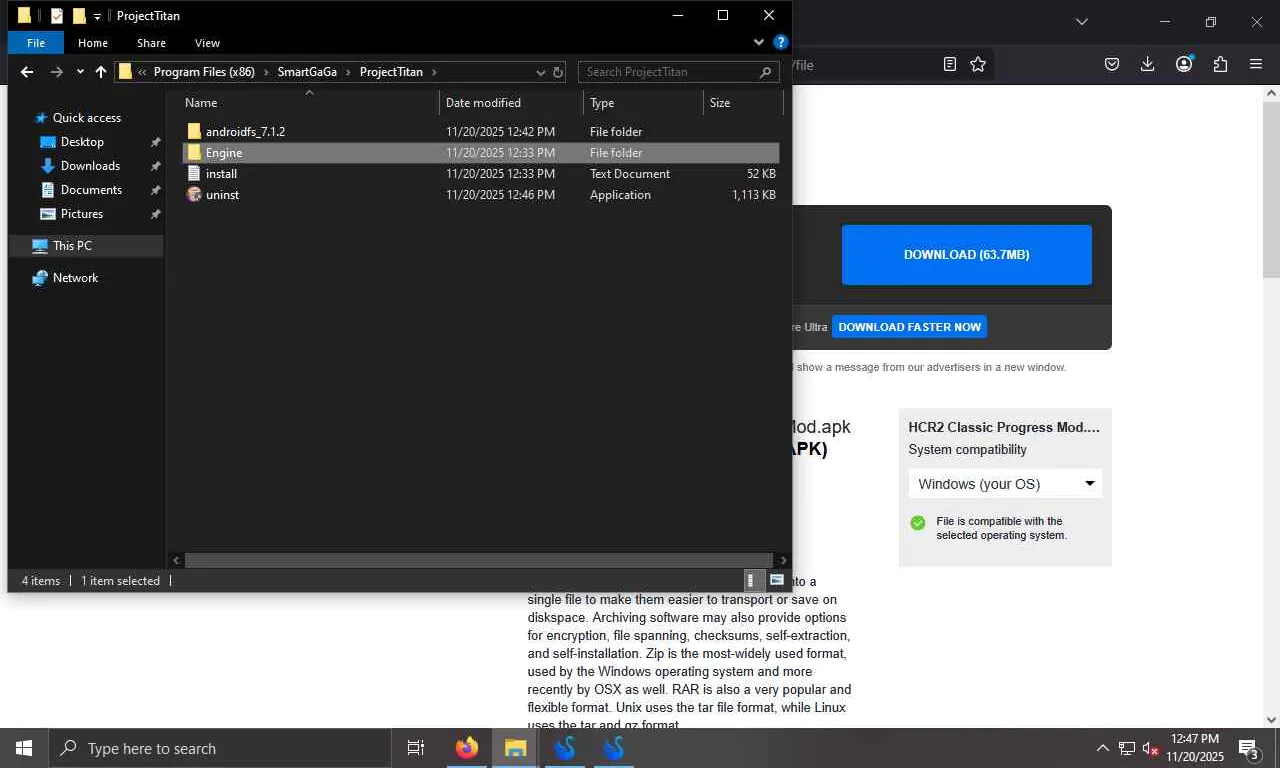Image resolution: width=1280 pixels, height=768 pixels.
Task: Expand the ribbon with the chevron
Action: click(759, 43)
